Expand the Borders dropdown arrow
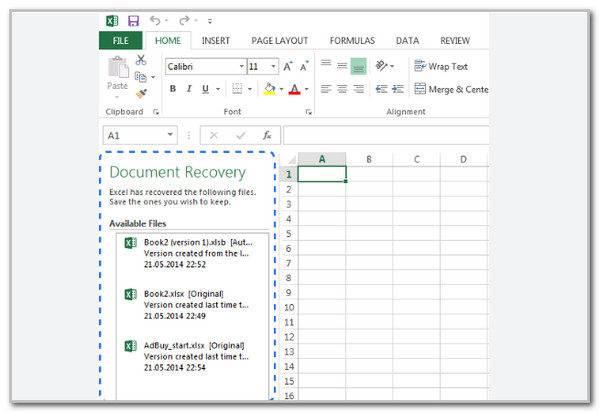This screenshot has width=600, height=413. click(x=250, y=89)
